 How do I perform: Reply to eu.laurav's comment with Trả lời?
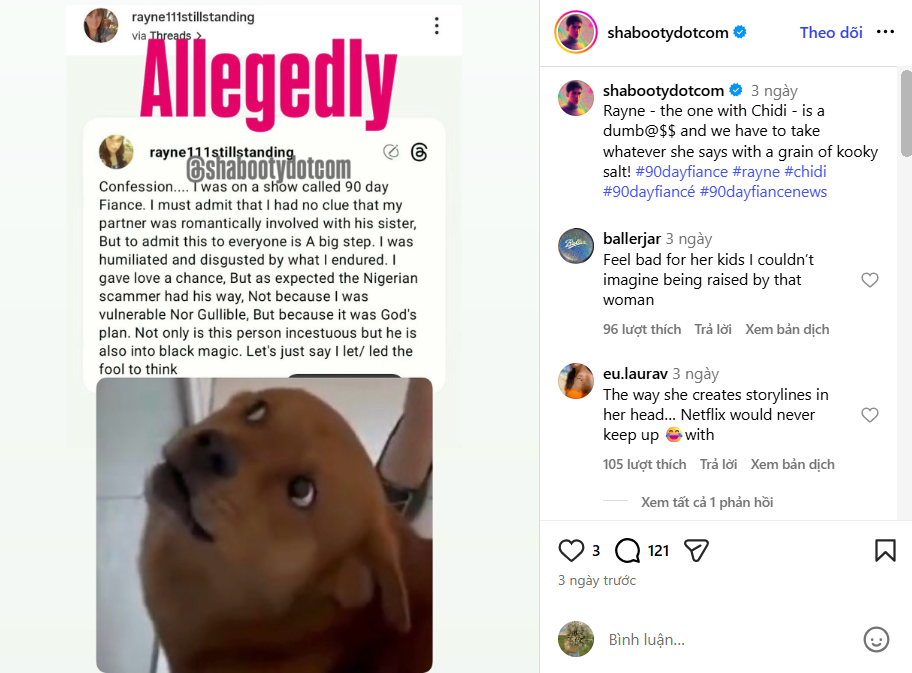(718, 464)
